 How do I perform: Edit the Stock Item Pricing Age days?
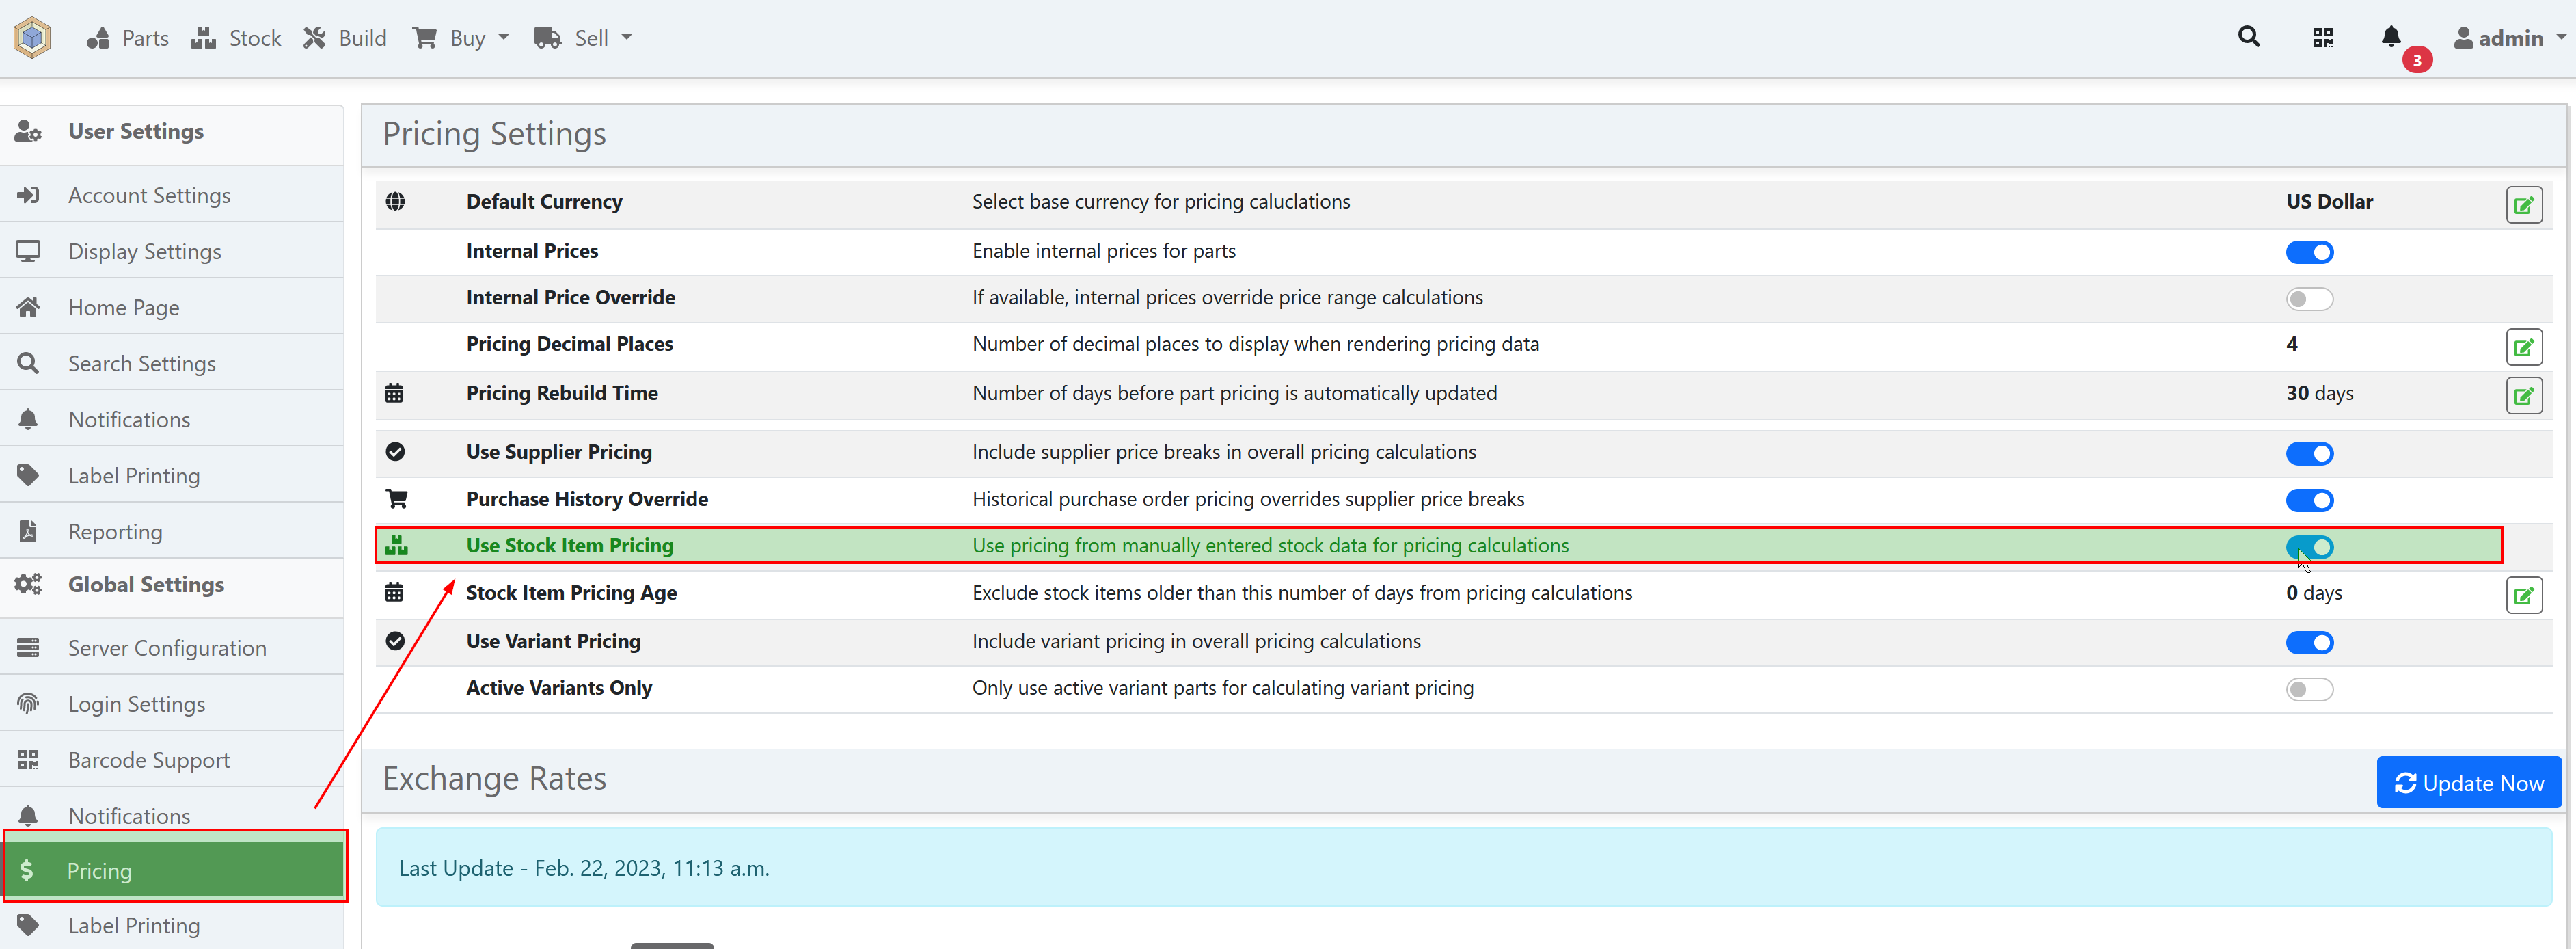point(2524,595)
